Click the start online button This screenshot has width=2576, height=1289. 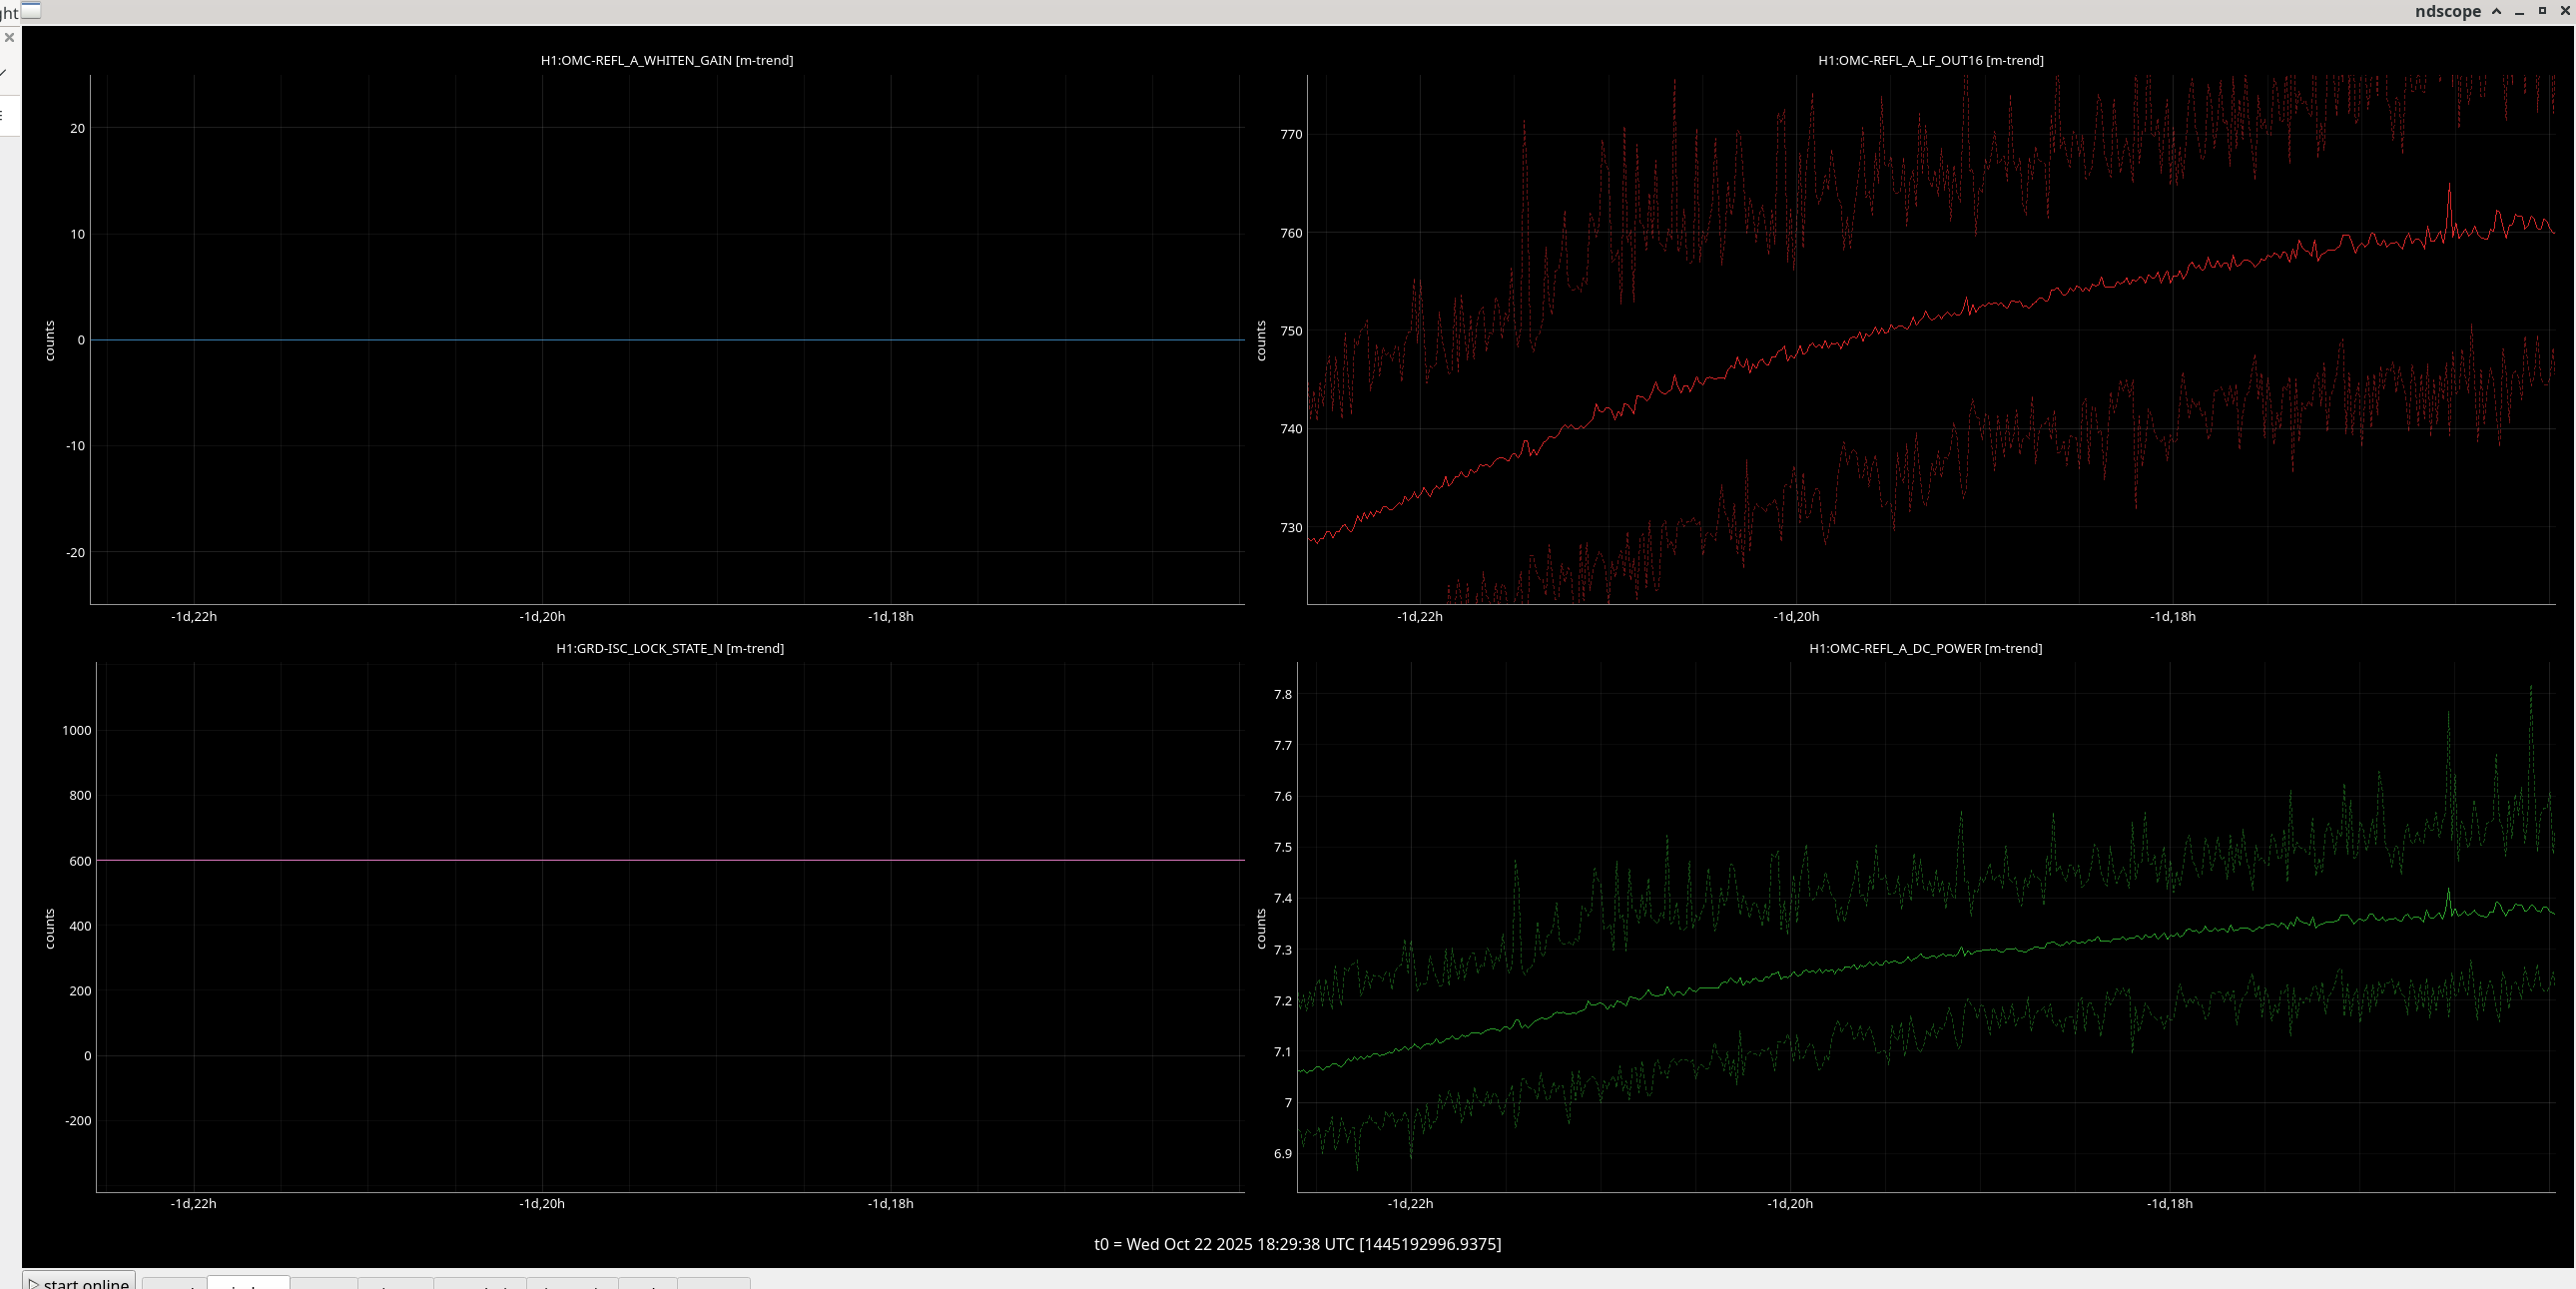tap(79, 1282)
